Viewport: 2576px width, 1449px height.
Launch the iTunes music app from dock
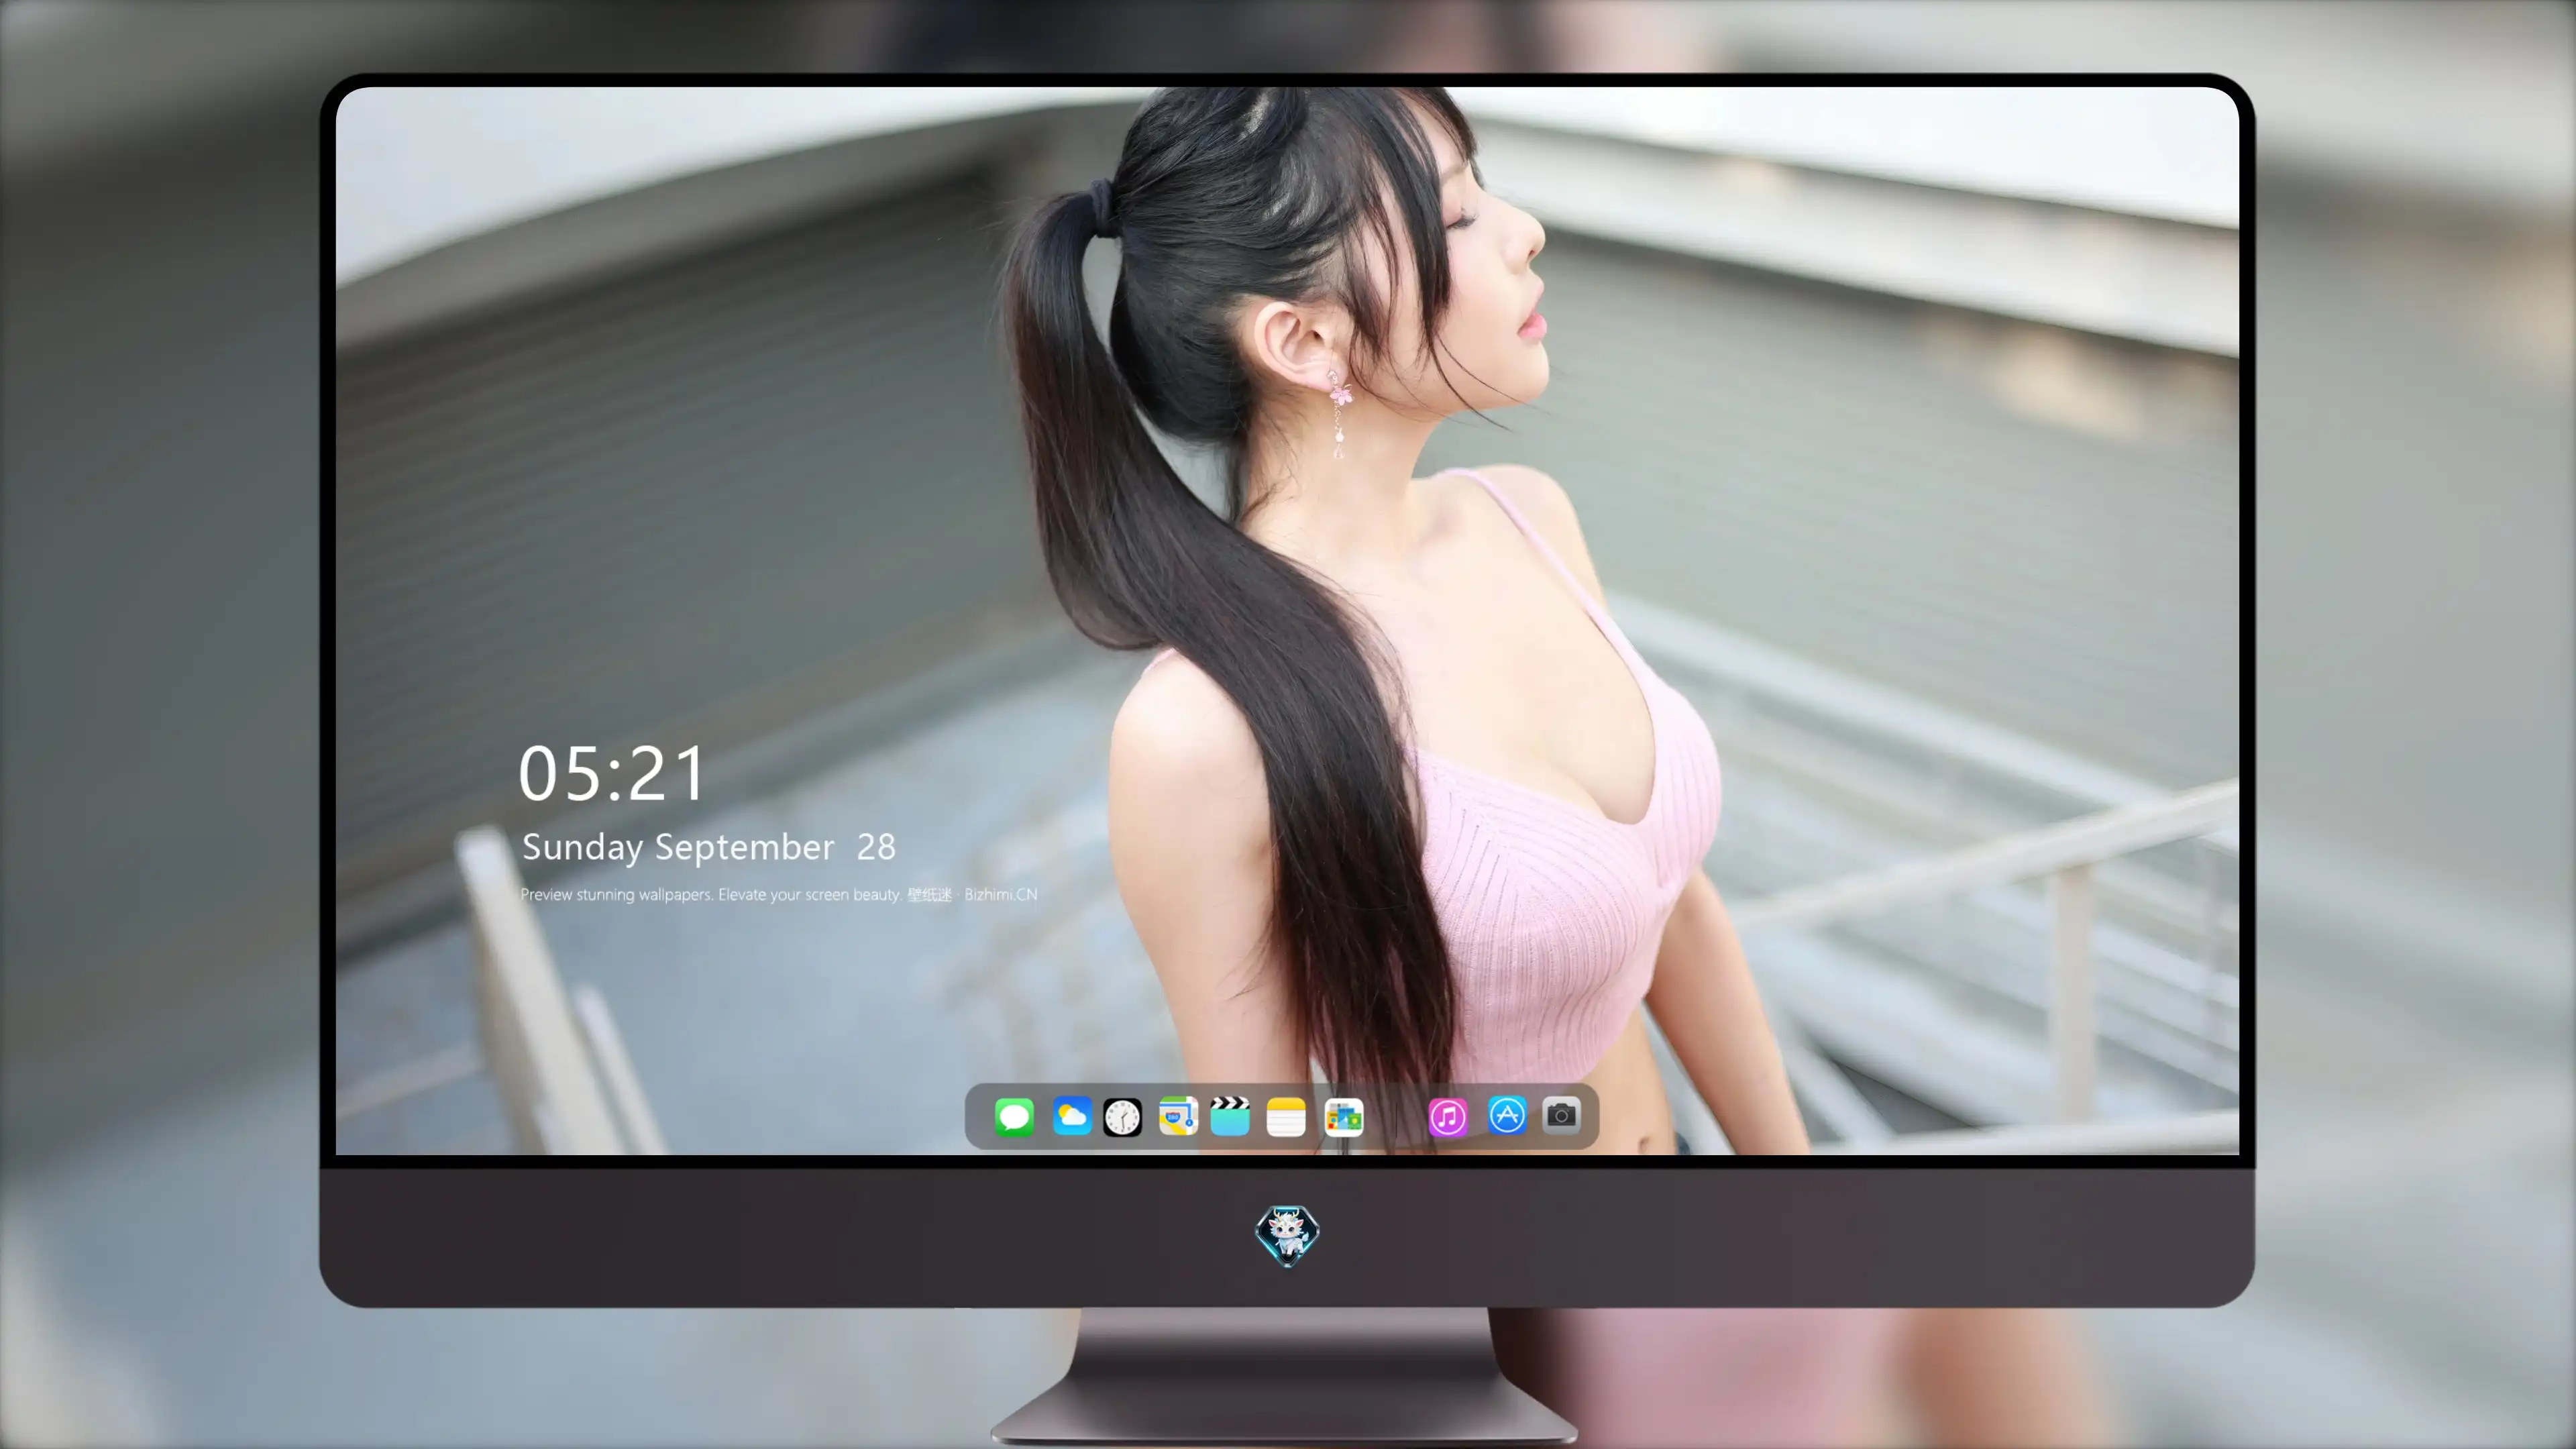(x=1448, y=1117)
